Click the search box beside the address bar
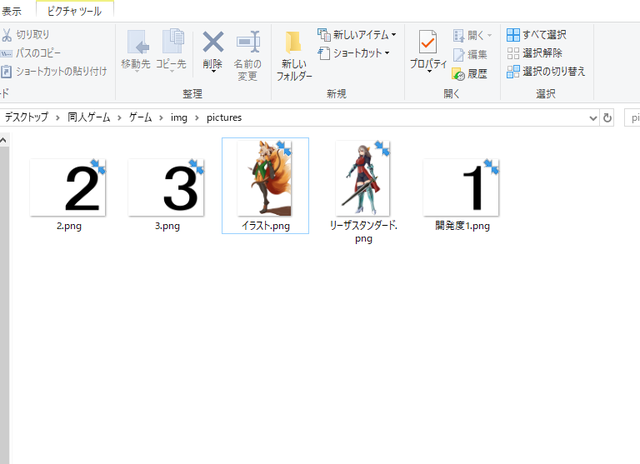 pos(632,118)
